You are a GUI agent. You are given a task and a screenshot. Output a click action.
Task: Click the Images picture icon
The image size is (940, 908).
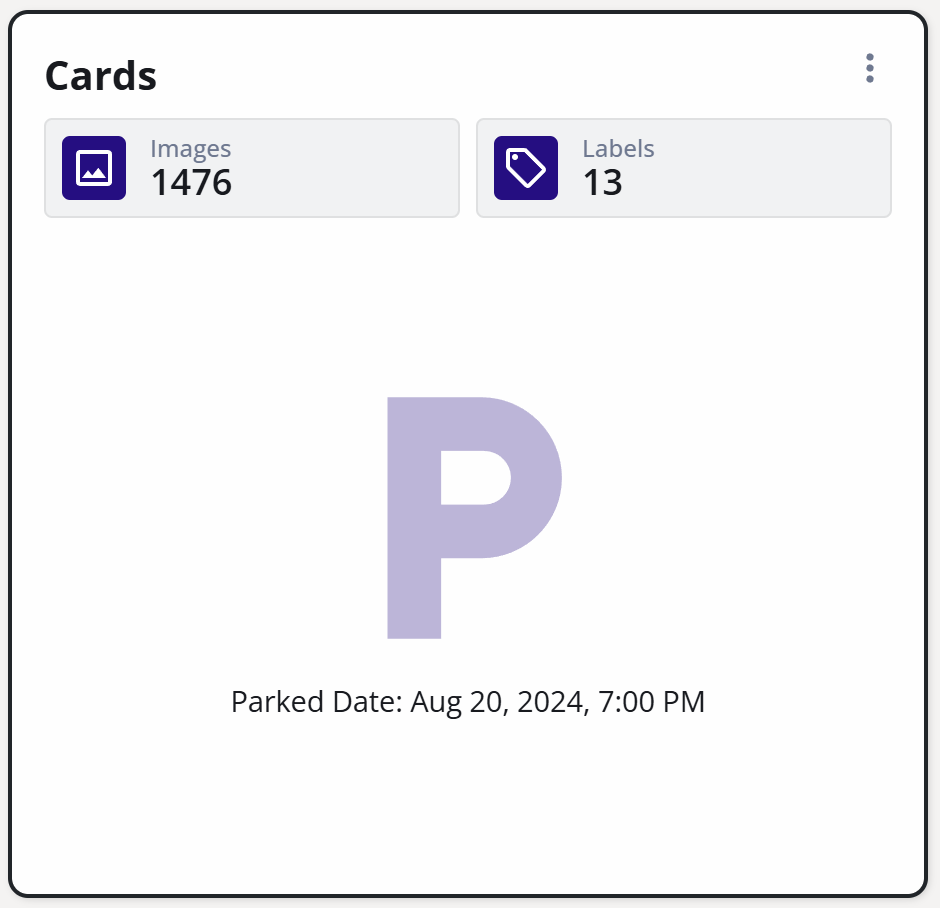94,168
